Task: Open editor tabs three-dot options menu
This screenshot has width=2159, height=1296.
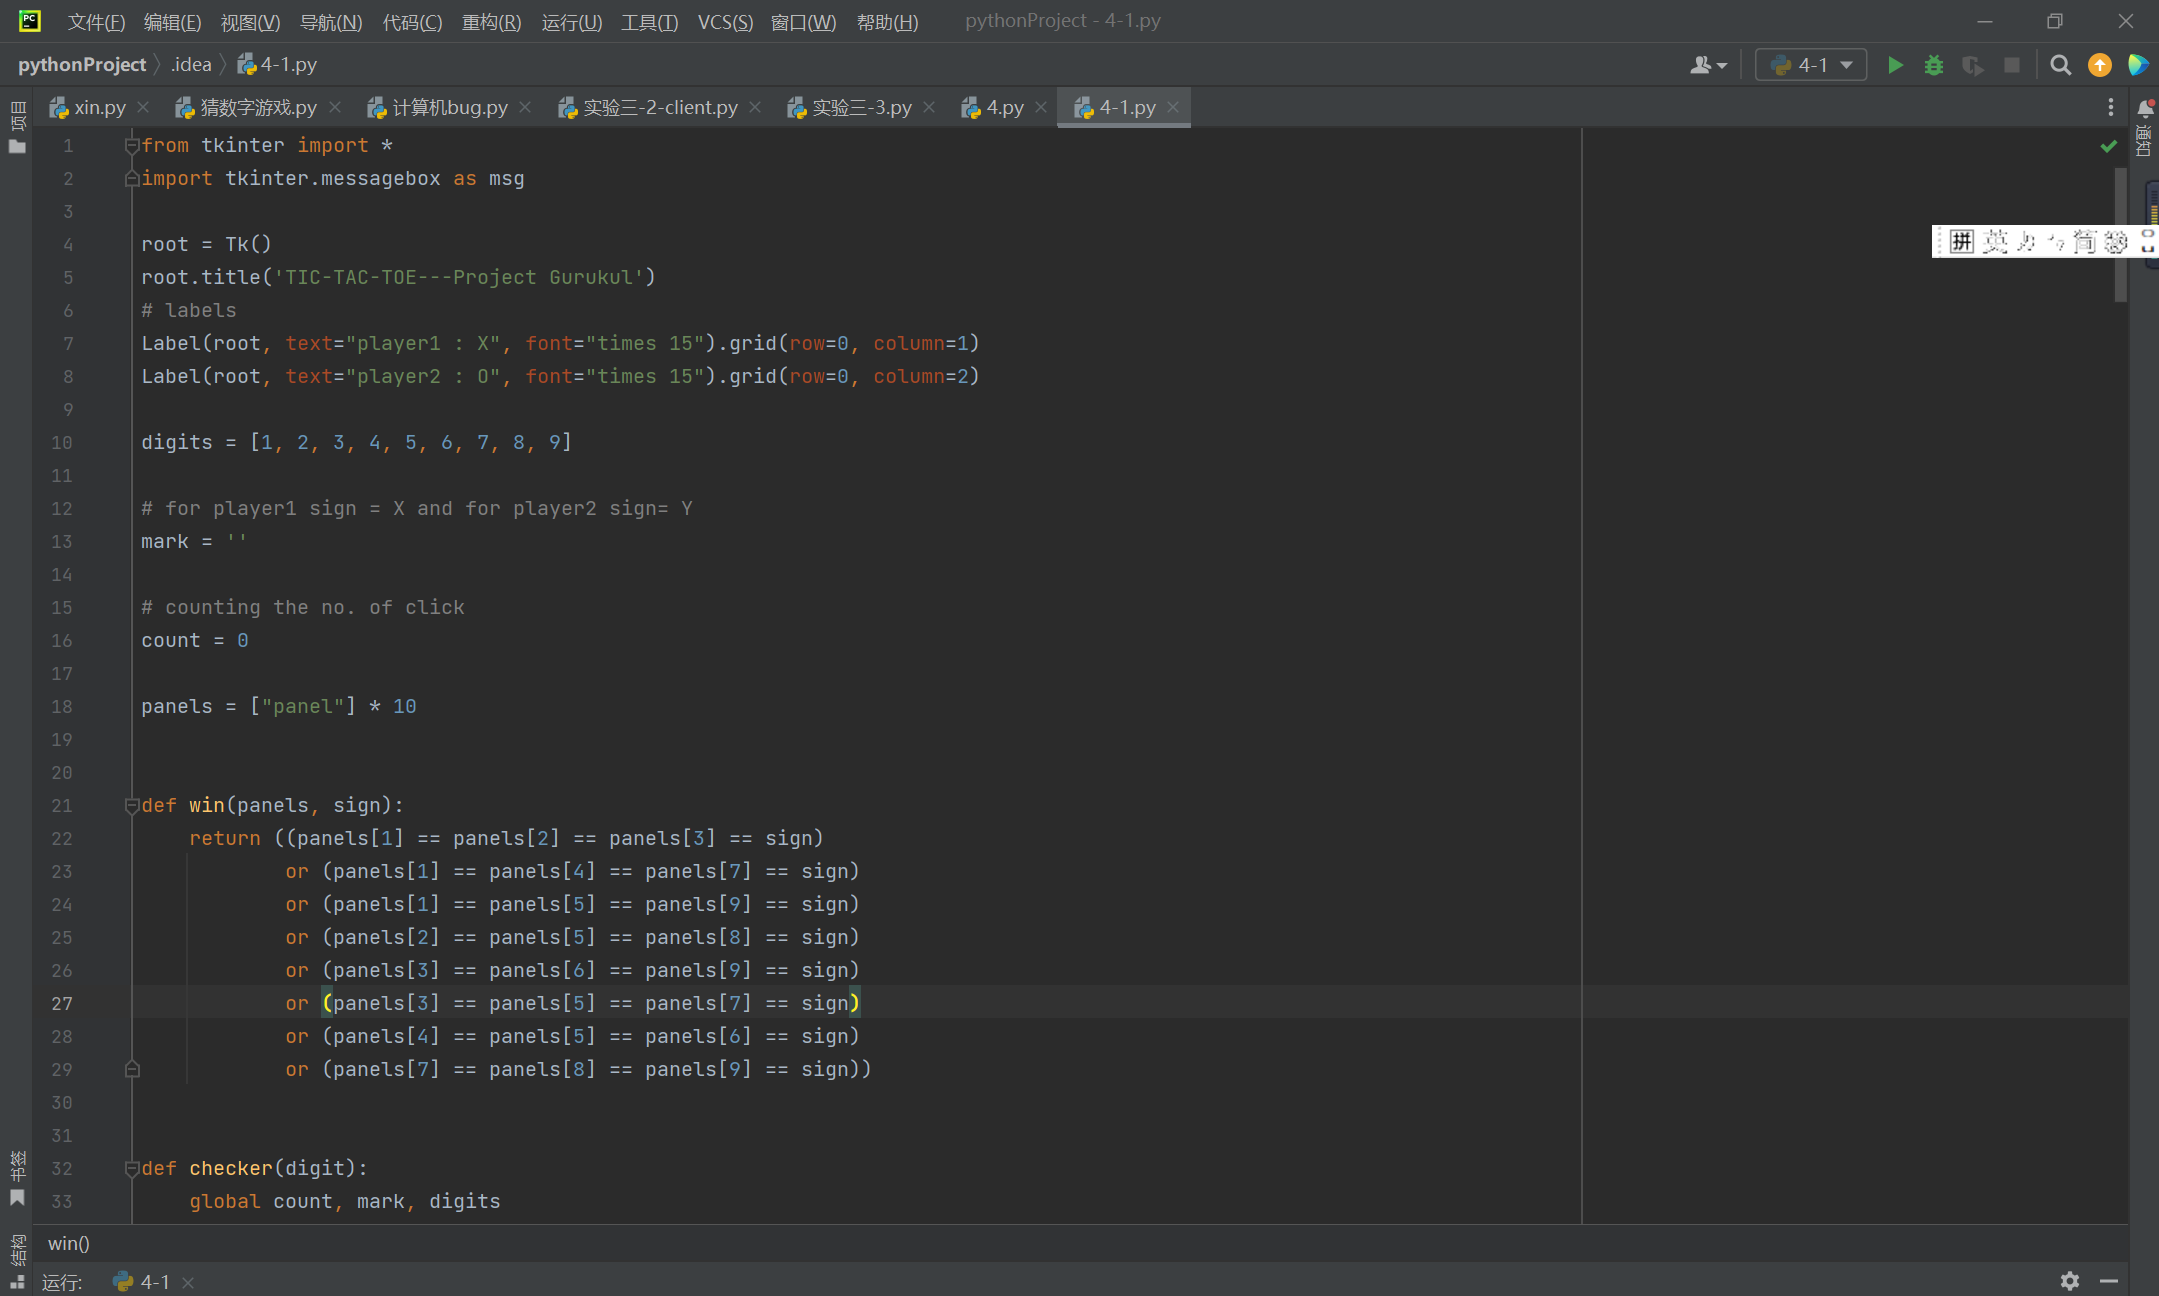Action: coord(2110,107)
